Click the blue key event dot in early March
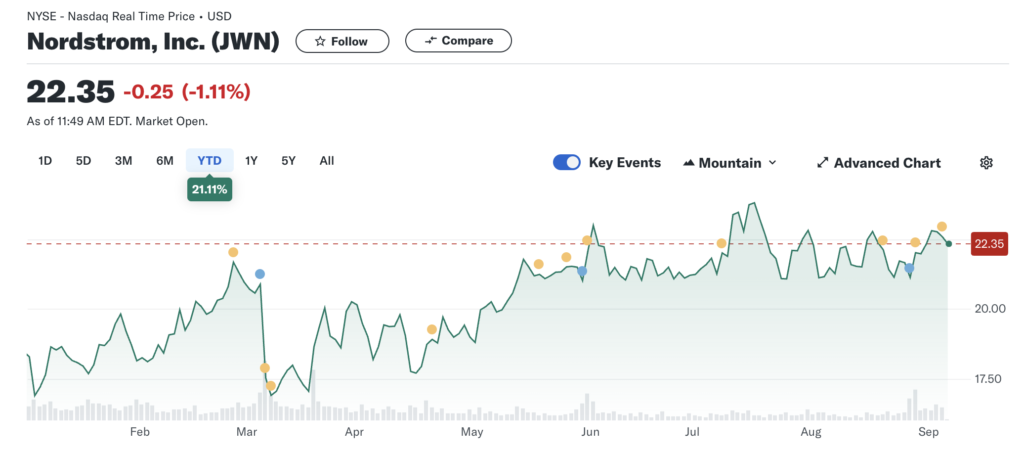Viewport: 1024px width, 459px height. pos(260,274)
